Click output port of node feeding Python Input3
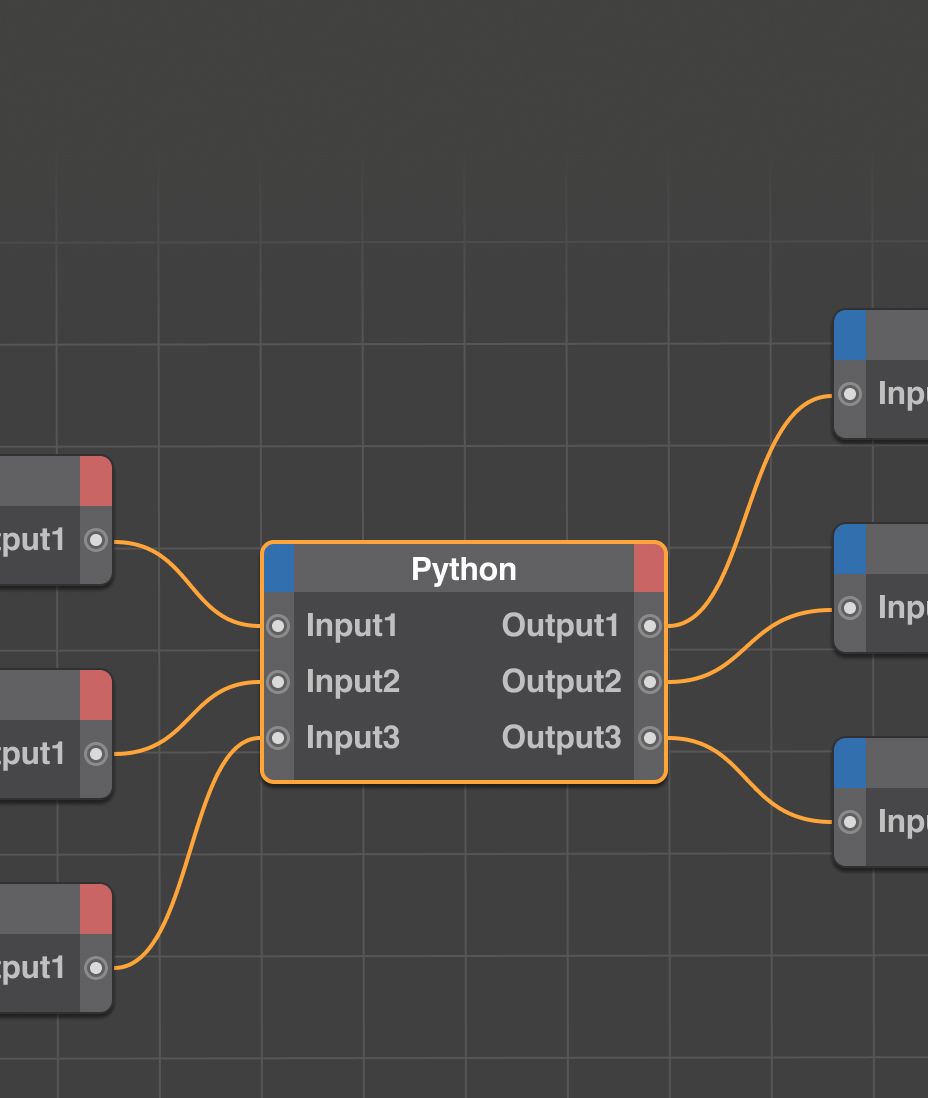This screenshot has width=928, height=1098. [x=96, y=968]
